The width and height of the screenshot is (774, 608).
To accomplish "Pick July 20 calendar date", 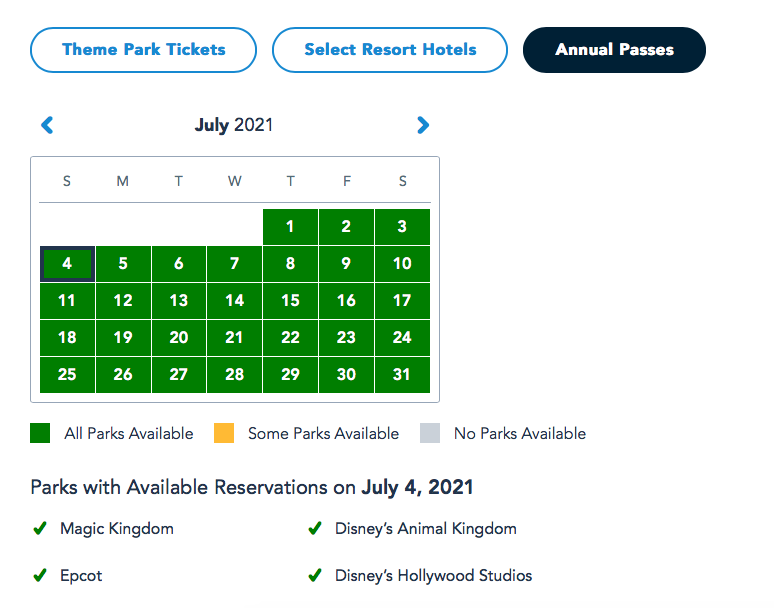I will [x=179, y=338].
